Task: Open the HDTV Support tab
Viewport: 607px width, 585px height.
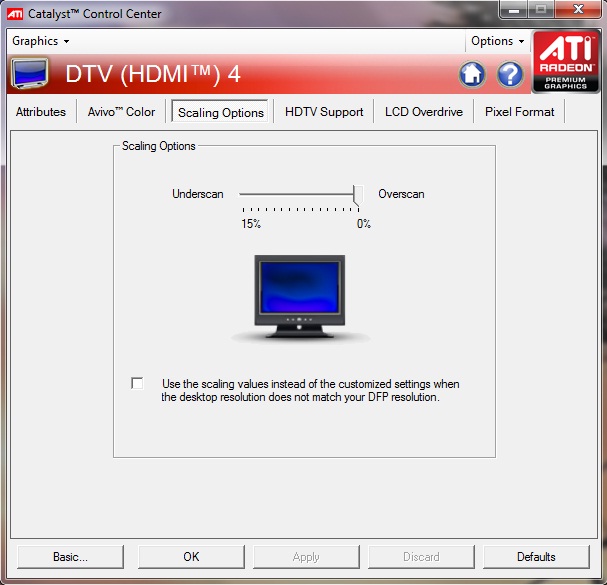Action: coord(324,112)
